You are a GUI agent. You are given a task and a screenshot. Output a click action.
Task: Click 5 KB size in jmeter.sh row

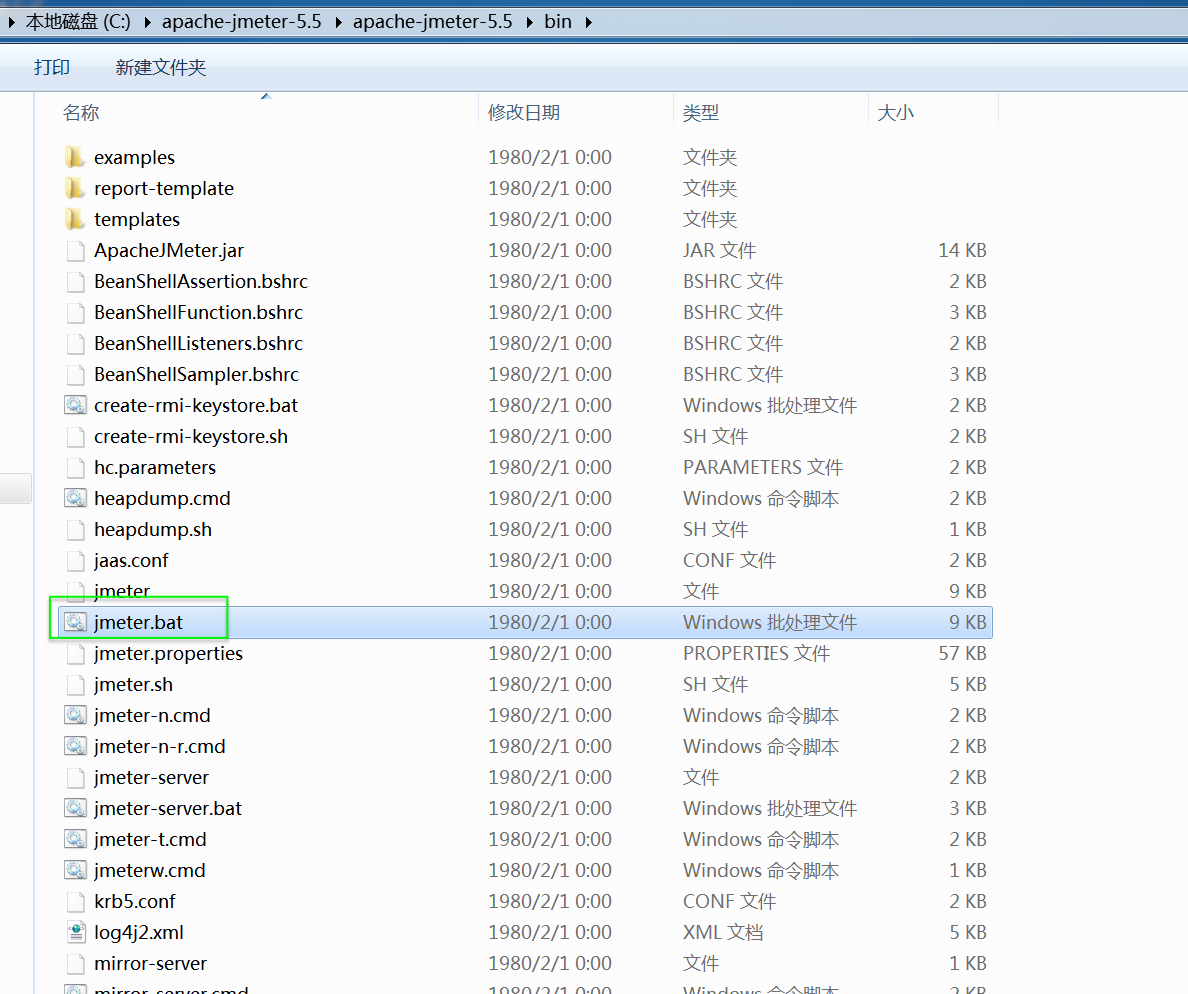tap(968, 684)
